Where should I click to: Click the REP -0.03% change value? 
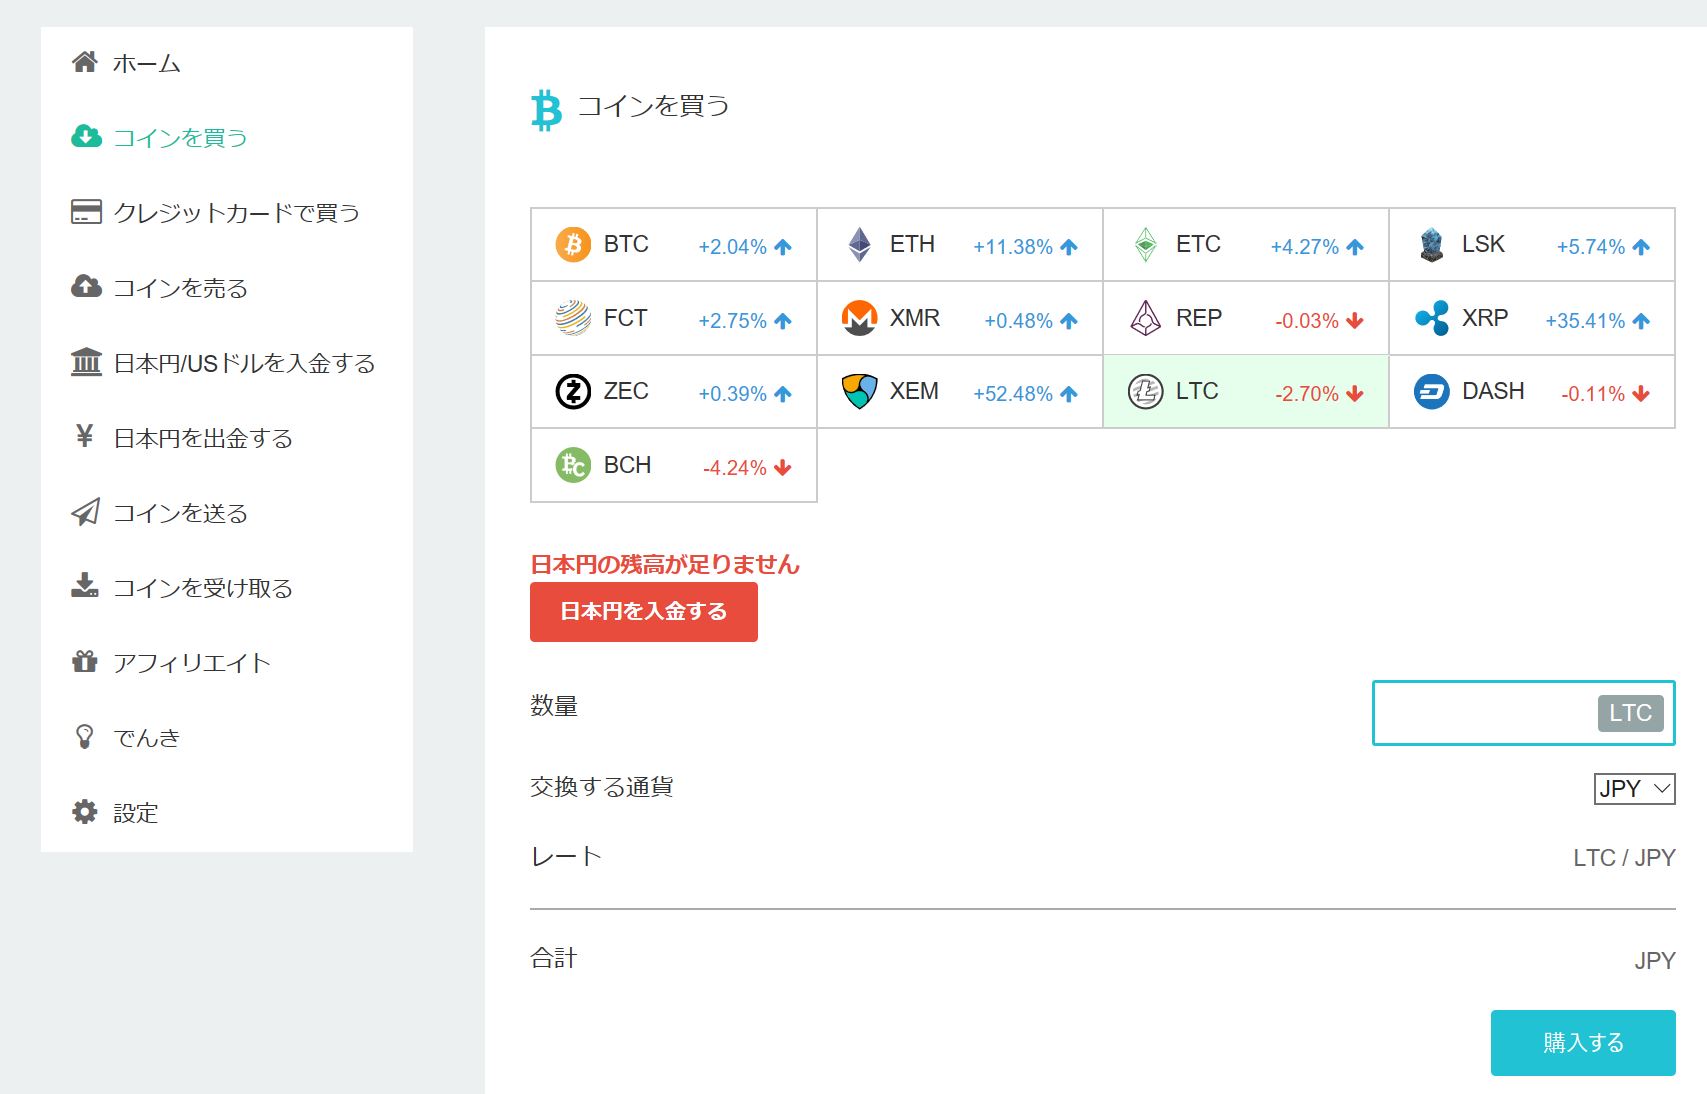[1307, 321]
